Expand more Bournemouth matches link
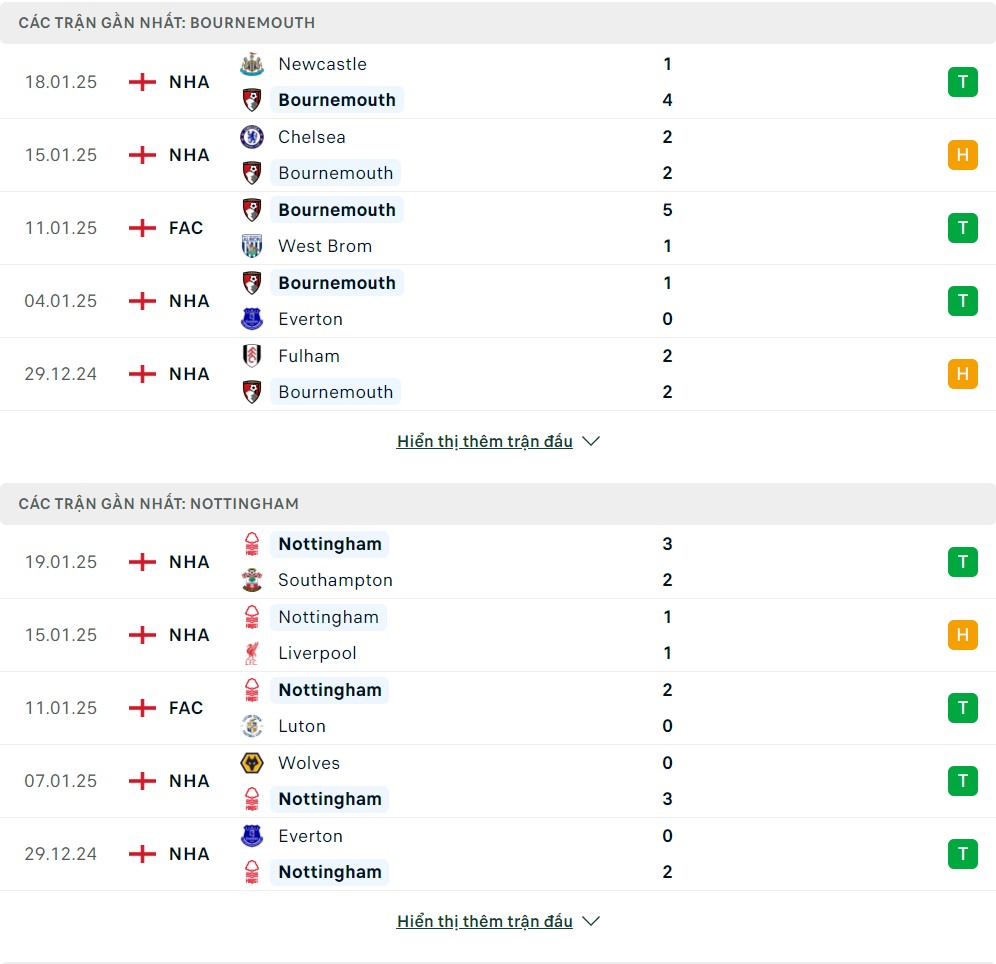This screenshot has width=996, height=964. [x=485, y=441]
